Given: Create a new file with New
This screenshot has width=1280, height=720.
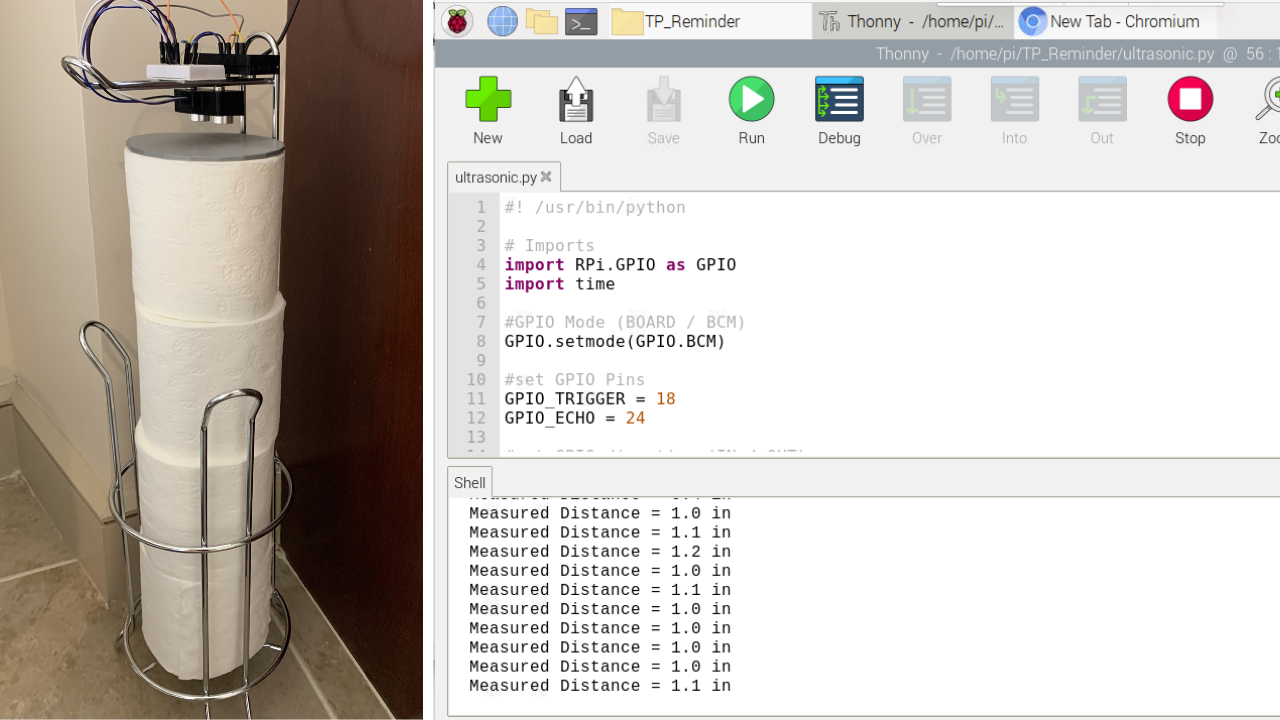Looking at the screenshot, I should tap(488, 111).
